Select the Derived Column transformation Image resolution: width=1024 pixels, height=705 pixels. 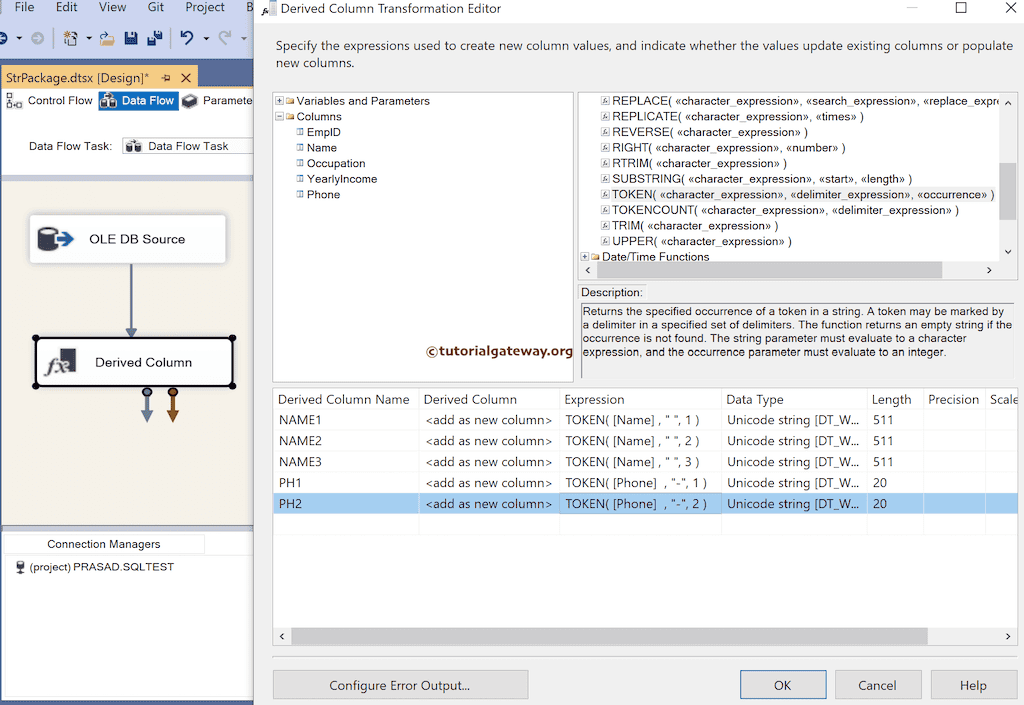(133, 361)
